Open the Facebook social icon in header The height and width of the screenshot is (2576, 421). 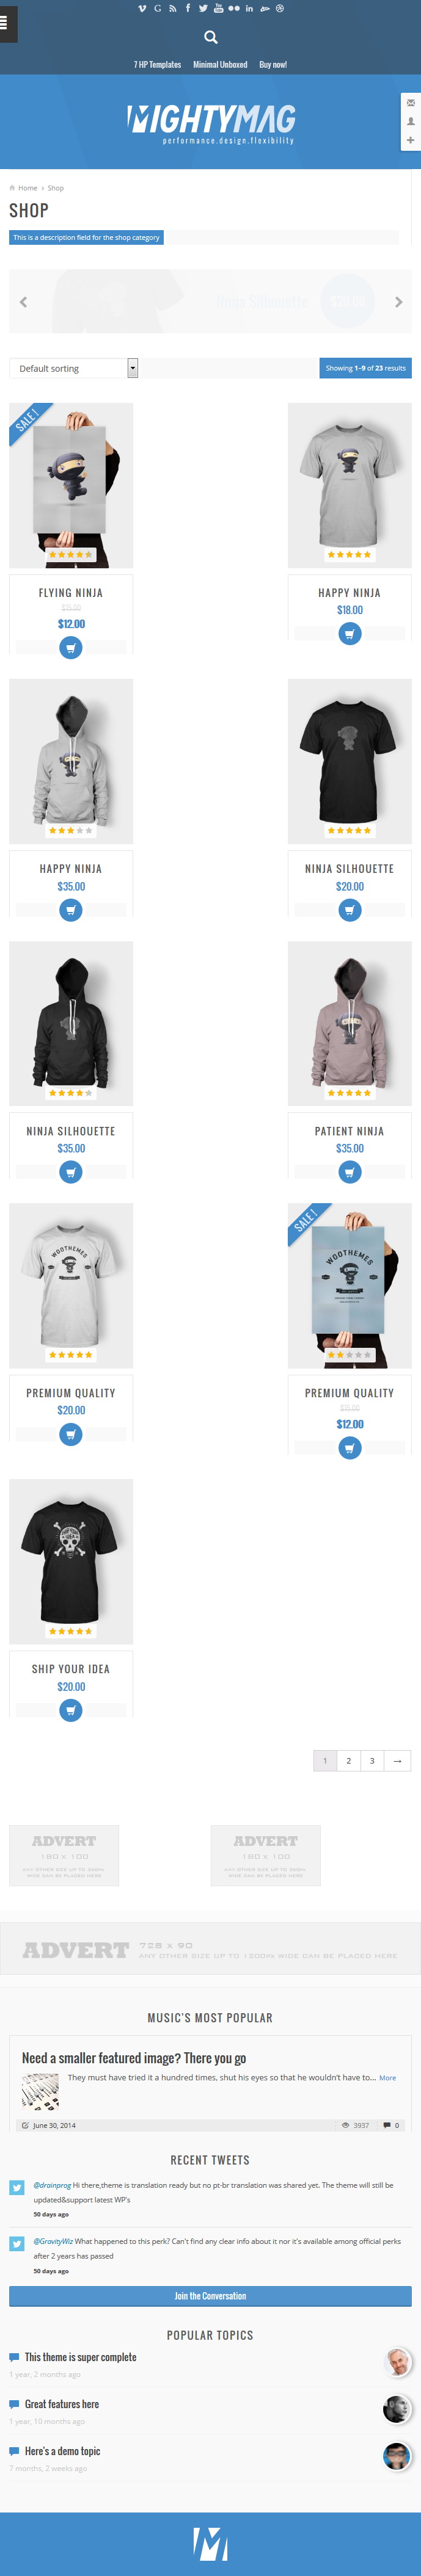188,8
